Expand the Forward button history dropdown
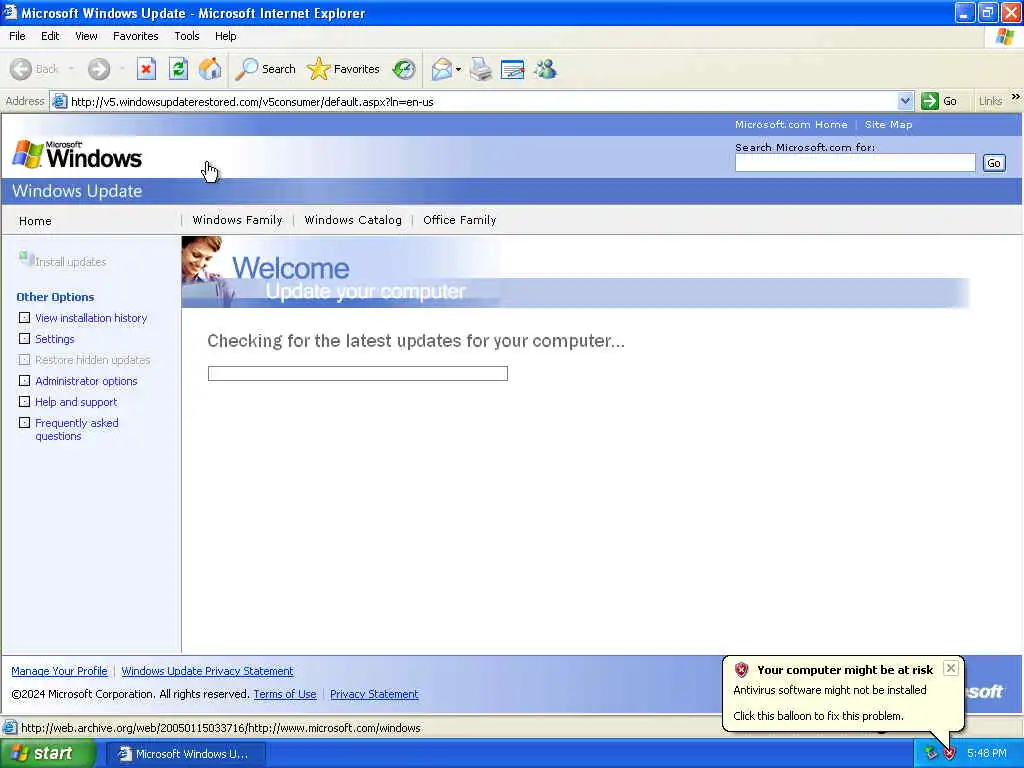1024x768 pixels. click(121, 69)
